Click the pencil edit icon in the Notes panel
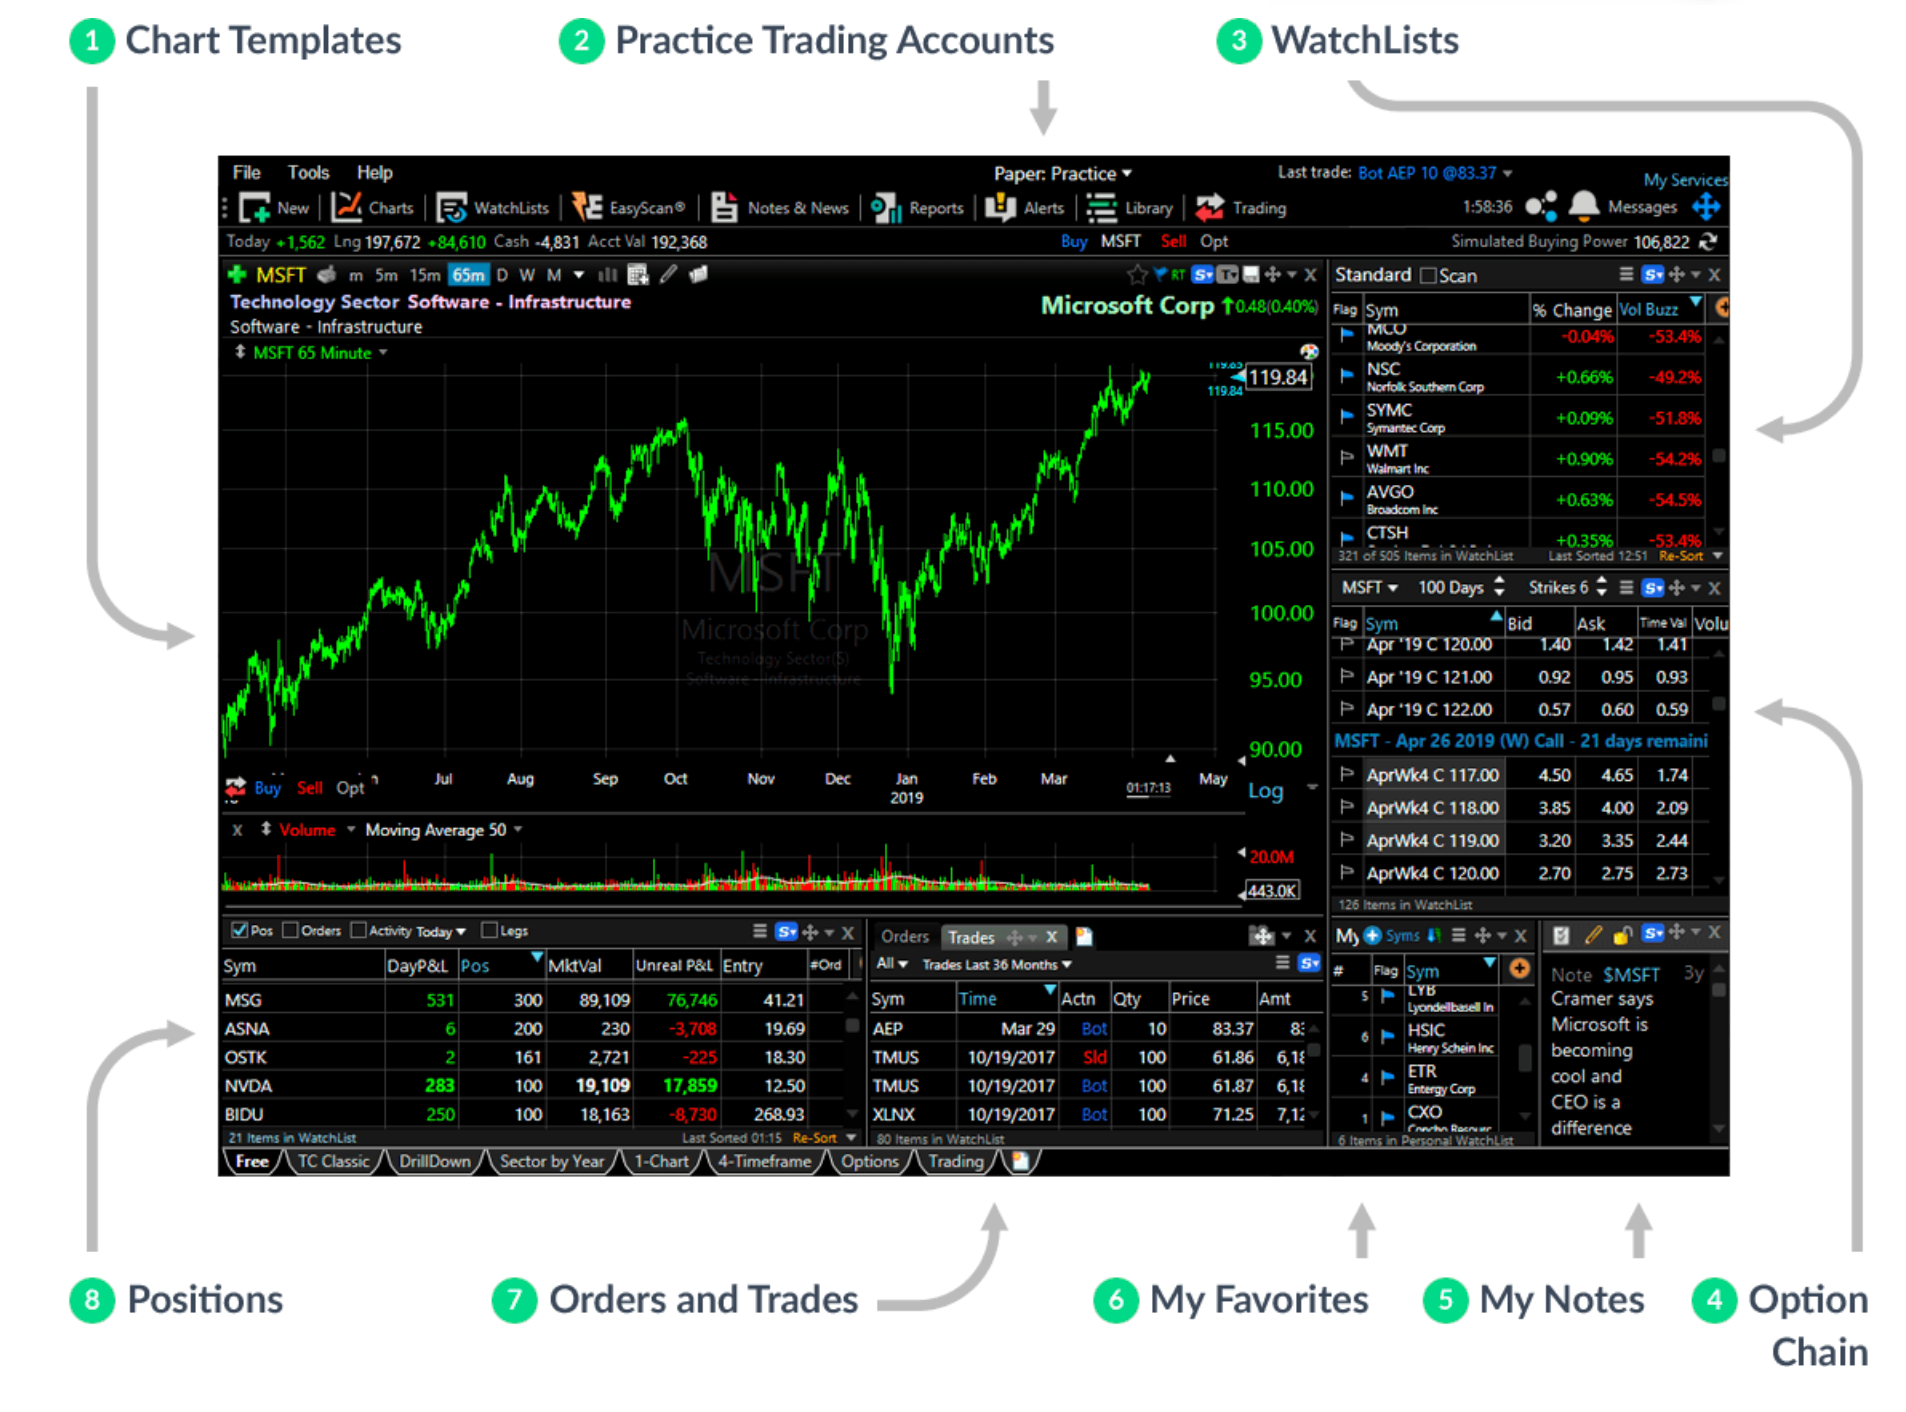1906x1412 pixels. point(1592,935)
